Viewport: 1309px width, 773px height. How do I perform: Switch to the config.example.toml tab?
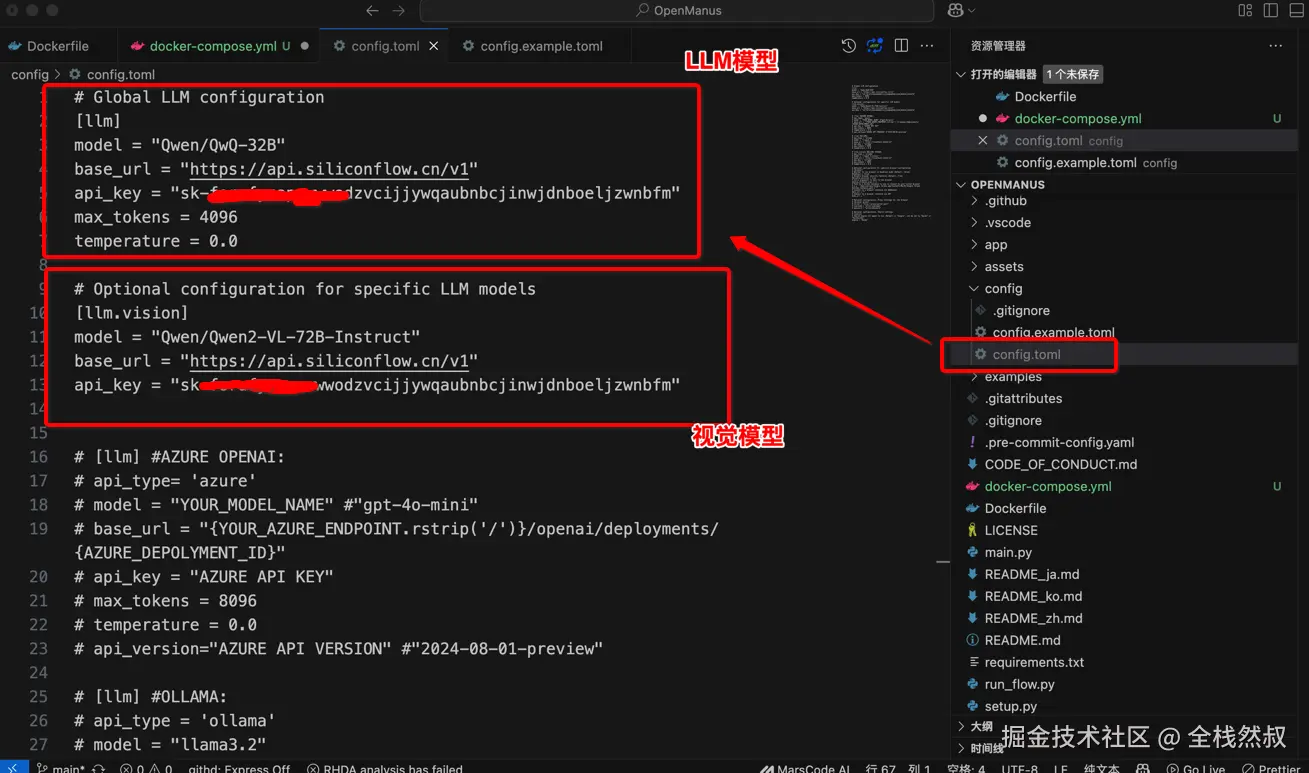click(541, 46)
